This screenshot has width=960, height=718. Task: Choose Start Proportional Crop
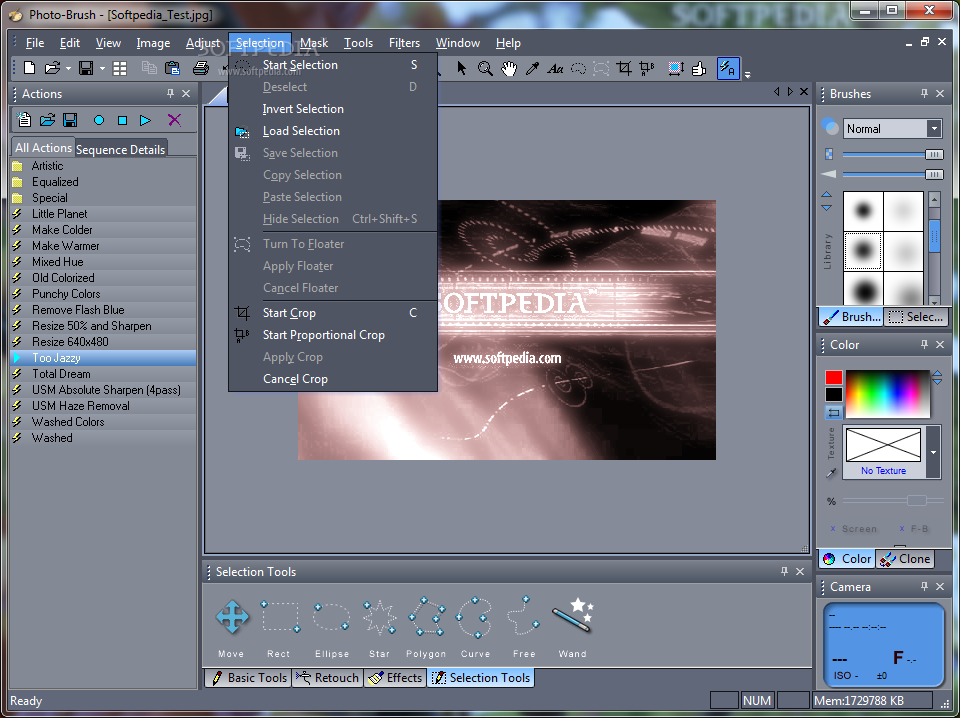(x=324, y=335)
